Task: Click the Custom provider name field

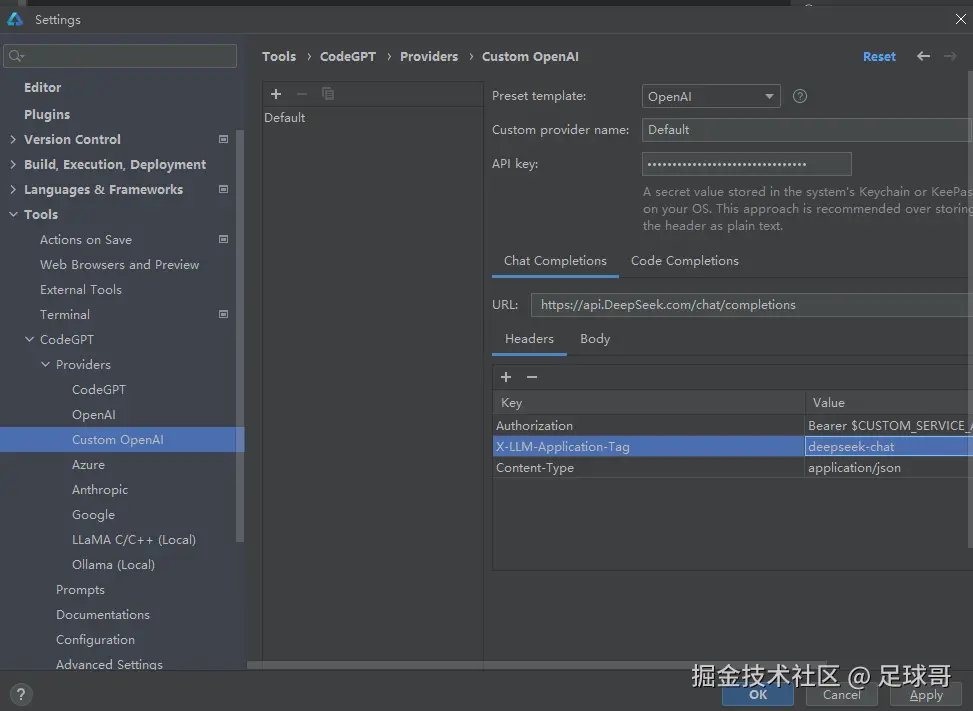Action: [807, 130]
